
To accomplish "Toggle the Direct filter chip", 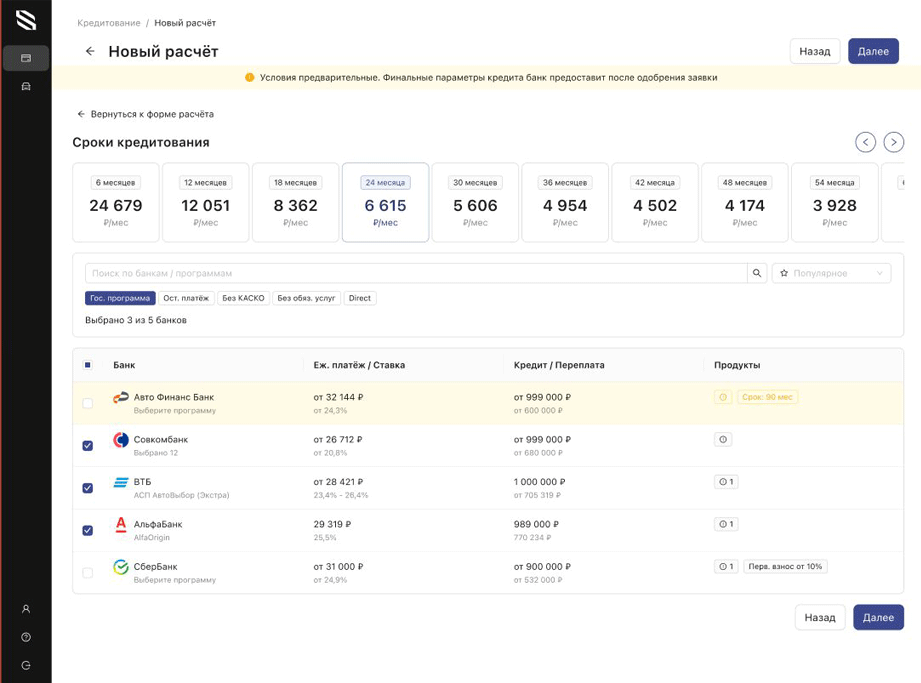I will pos(359,298).
